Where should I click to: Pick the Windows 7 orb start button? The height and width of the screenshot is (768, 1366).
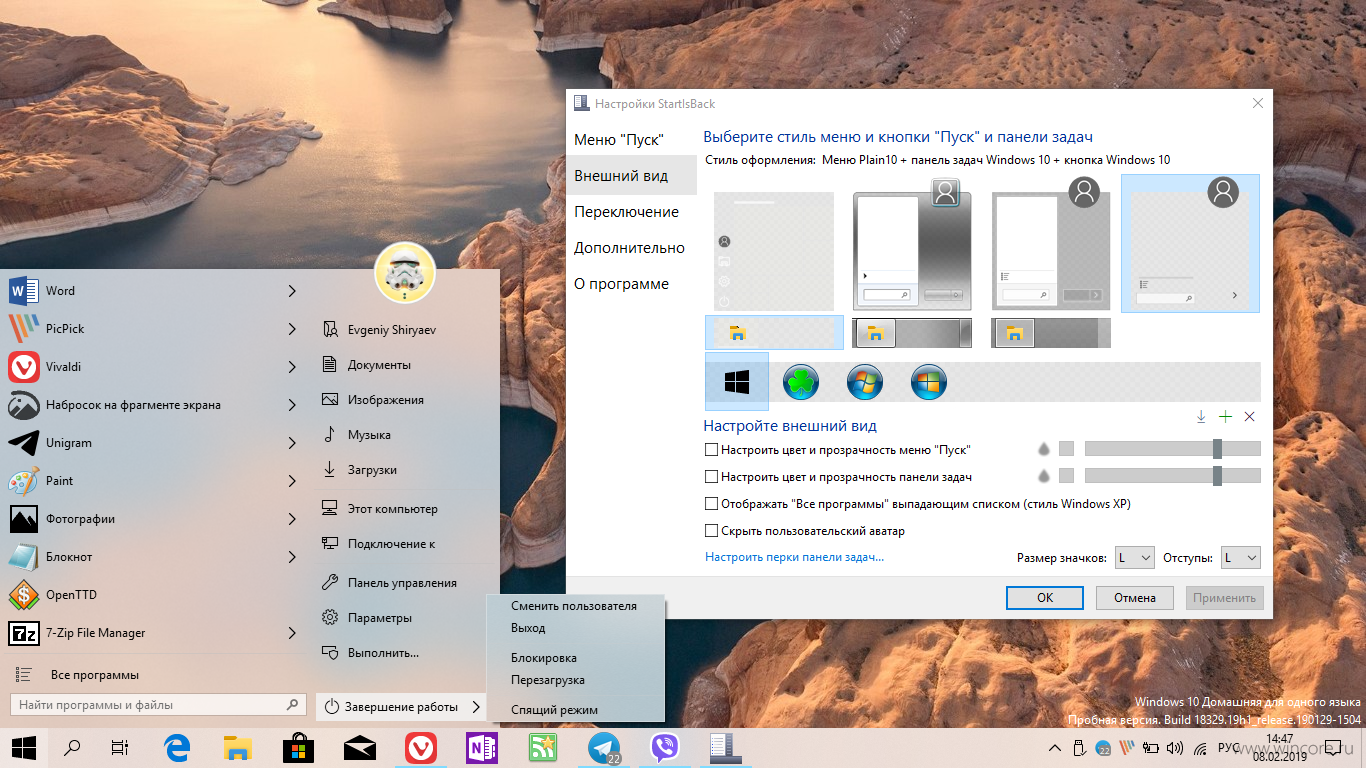(865, 382)
